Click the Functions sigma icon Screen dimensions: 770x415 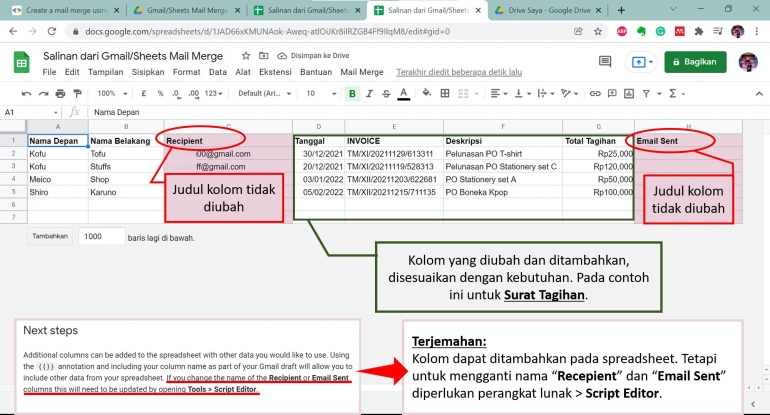pyautogui.click(x=673, y=93)
